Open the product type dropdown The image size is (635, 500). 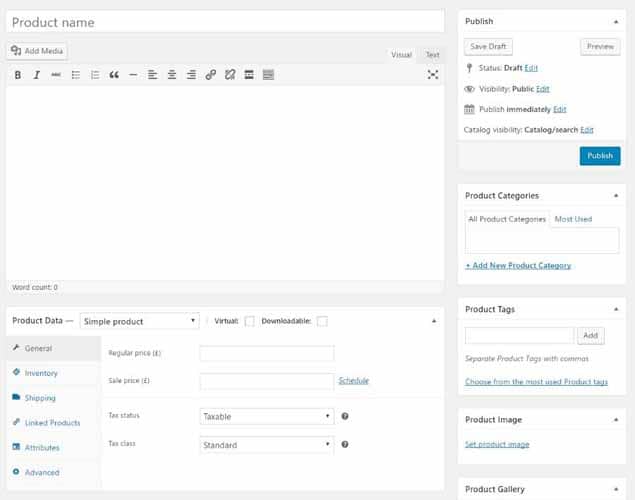pos(140,321)
